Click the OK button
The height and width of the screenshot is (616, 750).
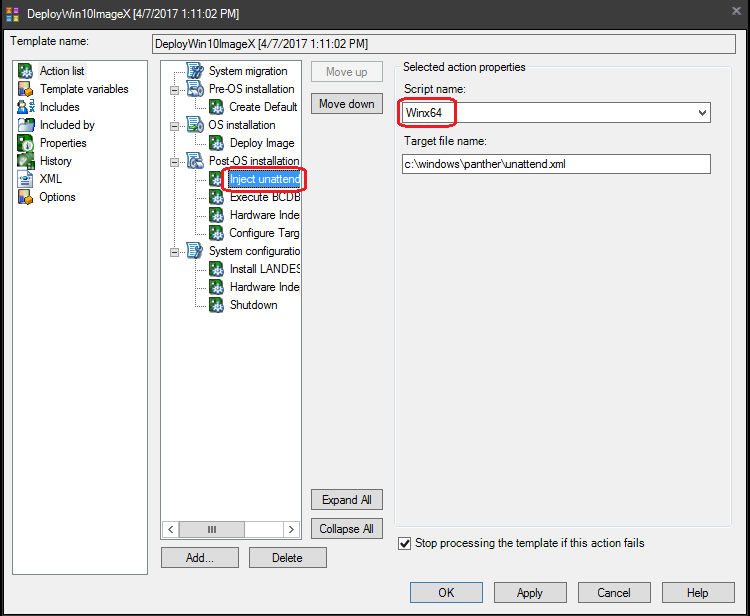(446, 593)
